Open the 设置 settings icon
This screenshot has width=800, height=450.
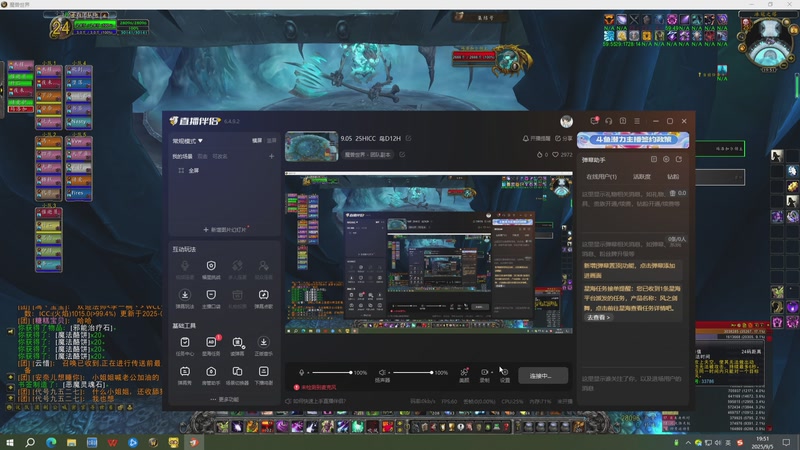[x=505, y=375]
